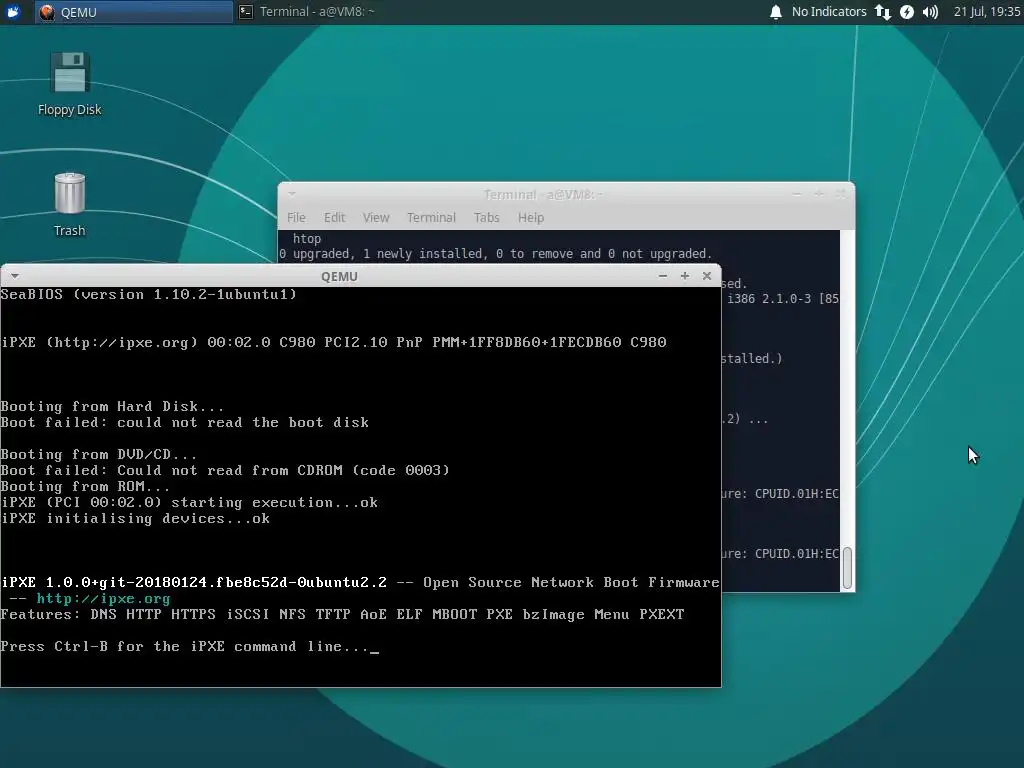Open the network connection arrows icon
Screen dimensions: 1024x768
click(883, 12)
